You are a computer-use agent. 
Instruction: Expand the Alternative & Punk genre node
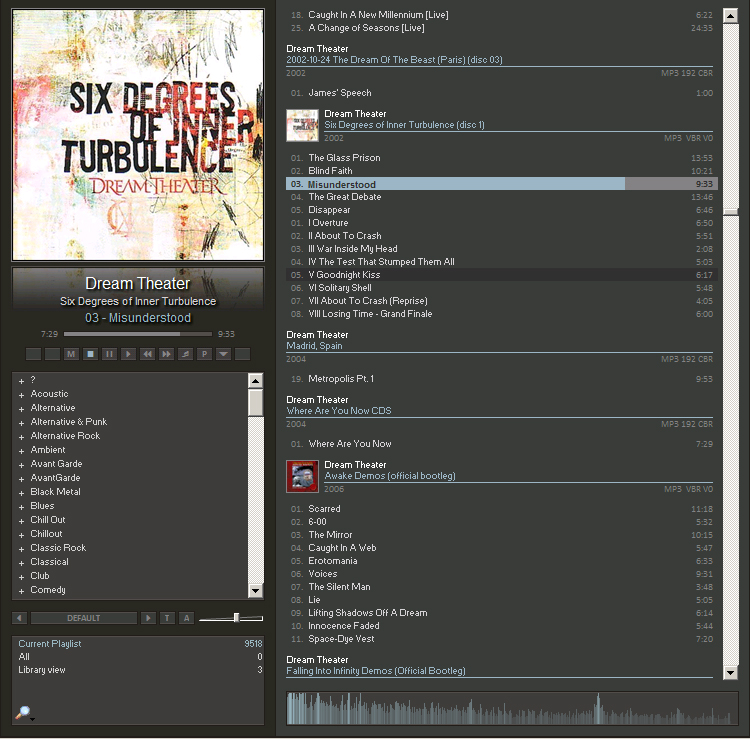tap(22, 423)
